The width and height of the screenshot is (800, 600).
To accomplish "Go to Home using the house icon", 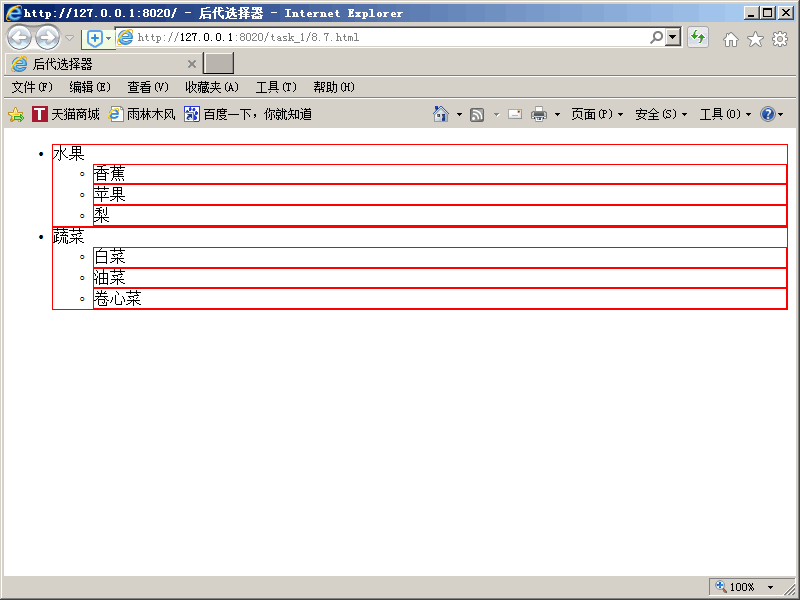I will tap(731, 39).
